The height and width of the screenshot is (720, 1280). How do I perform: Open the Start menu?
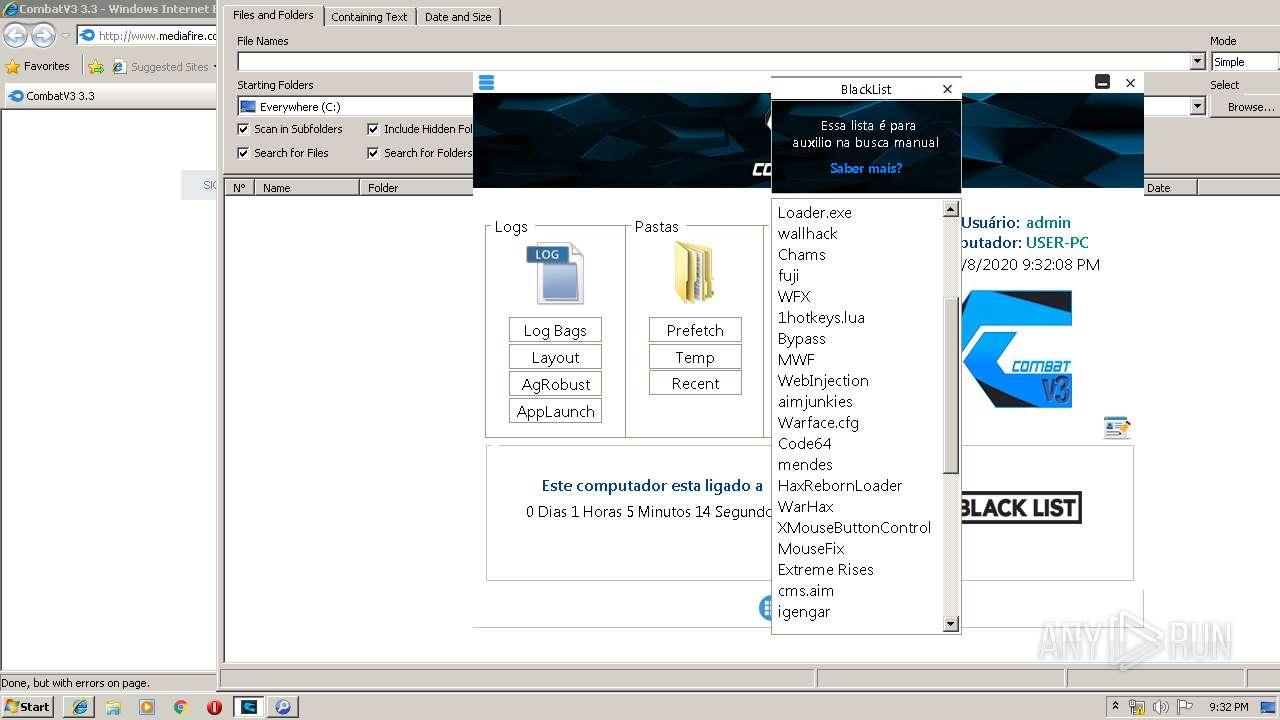pos(27,707)
